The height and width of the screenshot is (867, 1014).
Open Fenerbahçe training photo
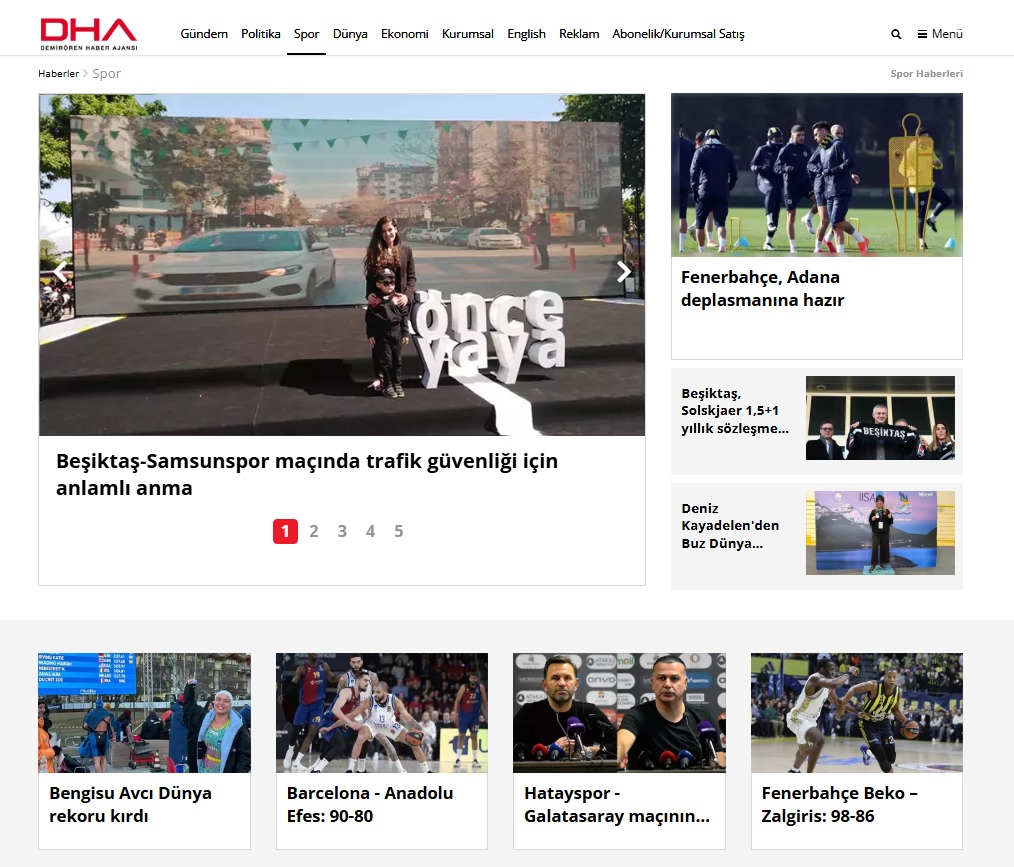pos(817,175)
